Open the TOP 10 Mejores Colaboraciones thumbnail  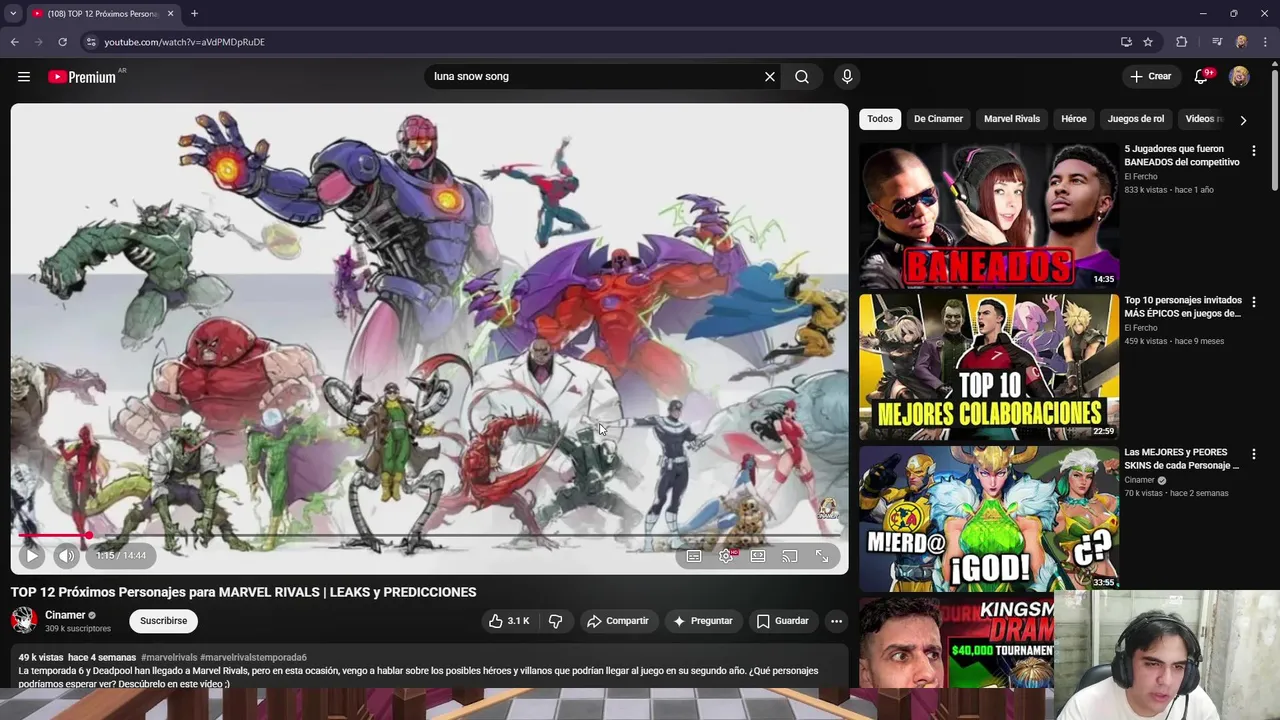click(x=989, y=367)
